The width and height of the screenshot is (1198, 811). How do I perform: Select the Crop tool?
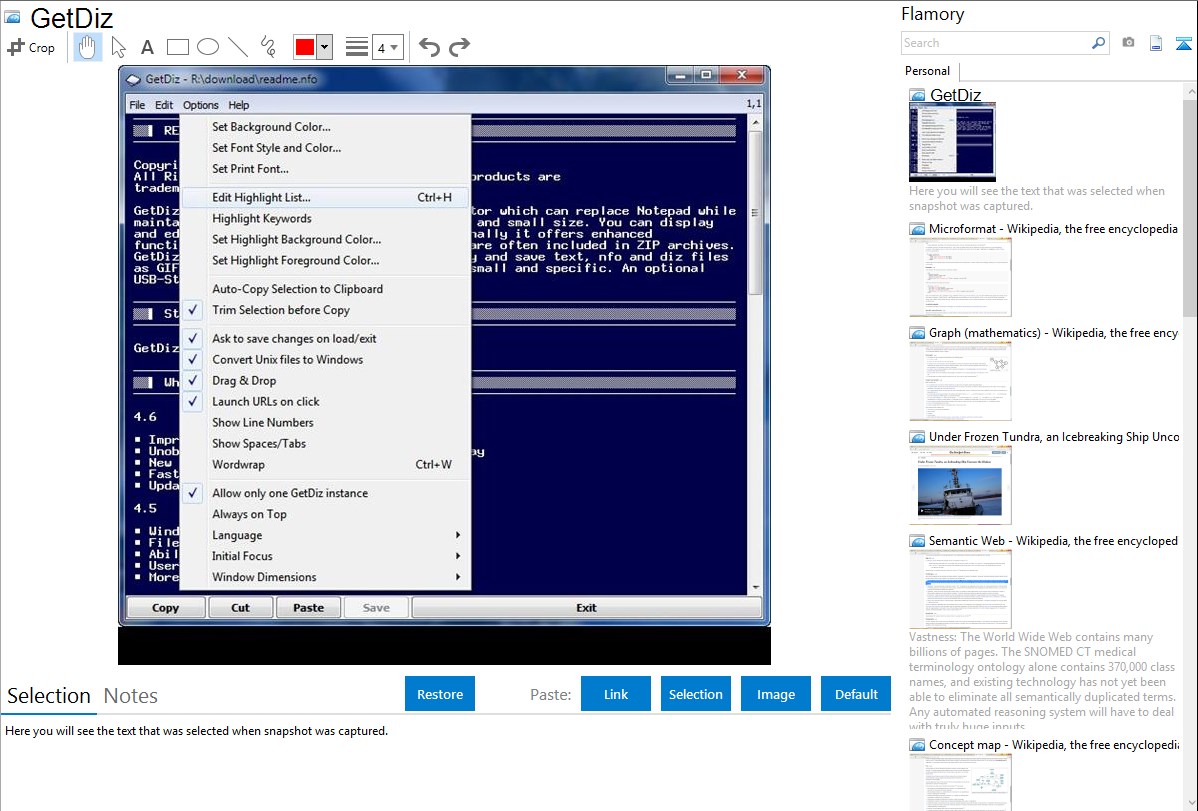click(31, 47)
